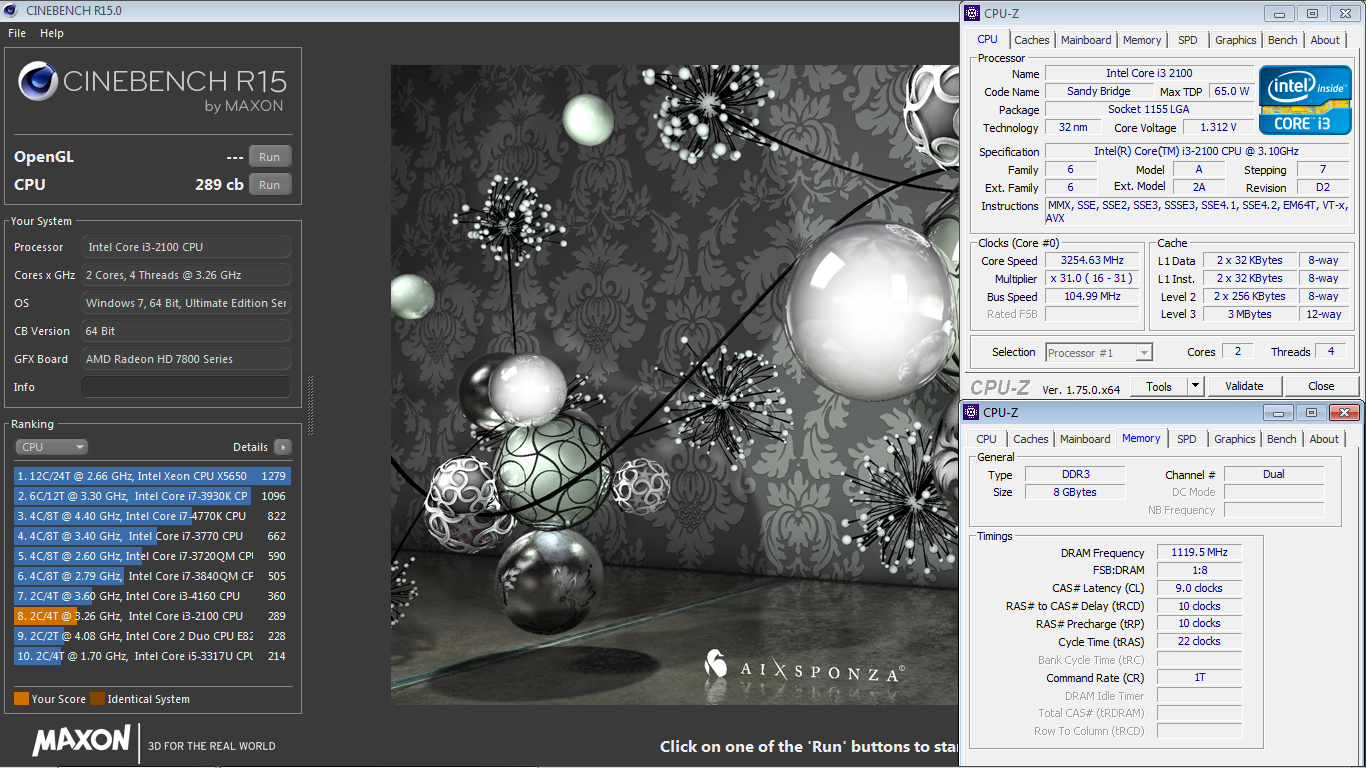Open the Tools dropdown arrow in CPU-Z
The width and height of the screenshot is (1366, 768).
coord(1195,386)
